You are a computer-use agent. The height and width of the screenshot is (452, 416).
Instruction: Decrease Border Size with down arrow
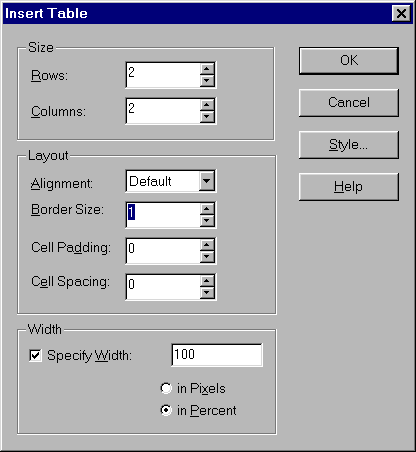point(207,221)
